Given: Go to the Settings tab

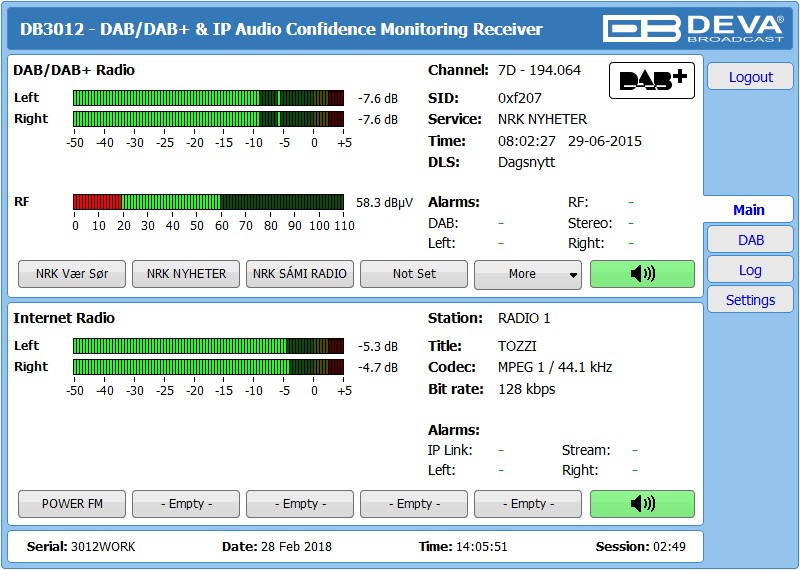Looking at the screenshot, I should (x=751, y=300).
